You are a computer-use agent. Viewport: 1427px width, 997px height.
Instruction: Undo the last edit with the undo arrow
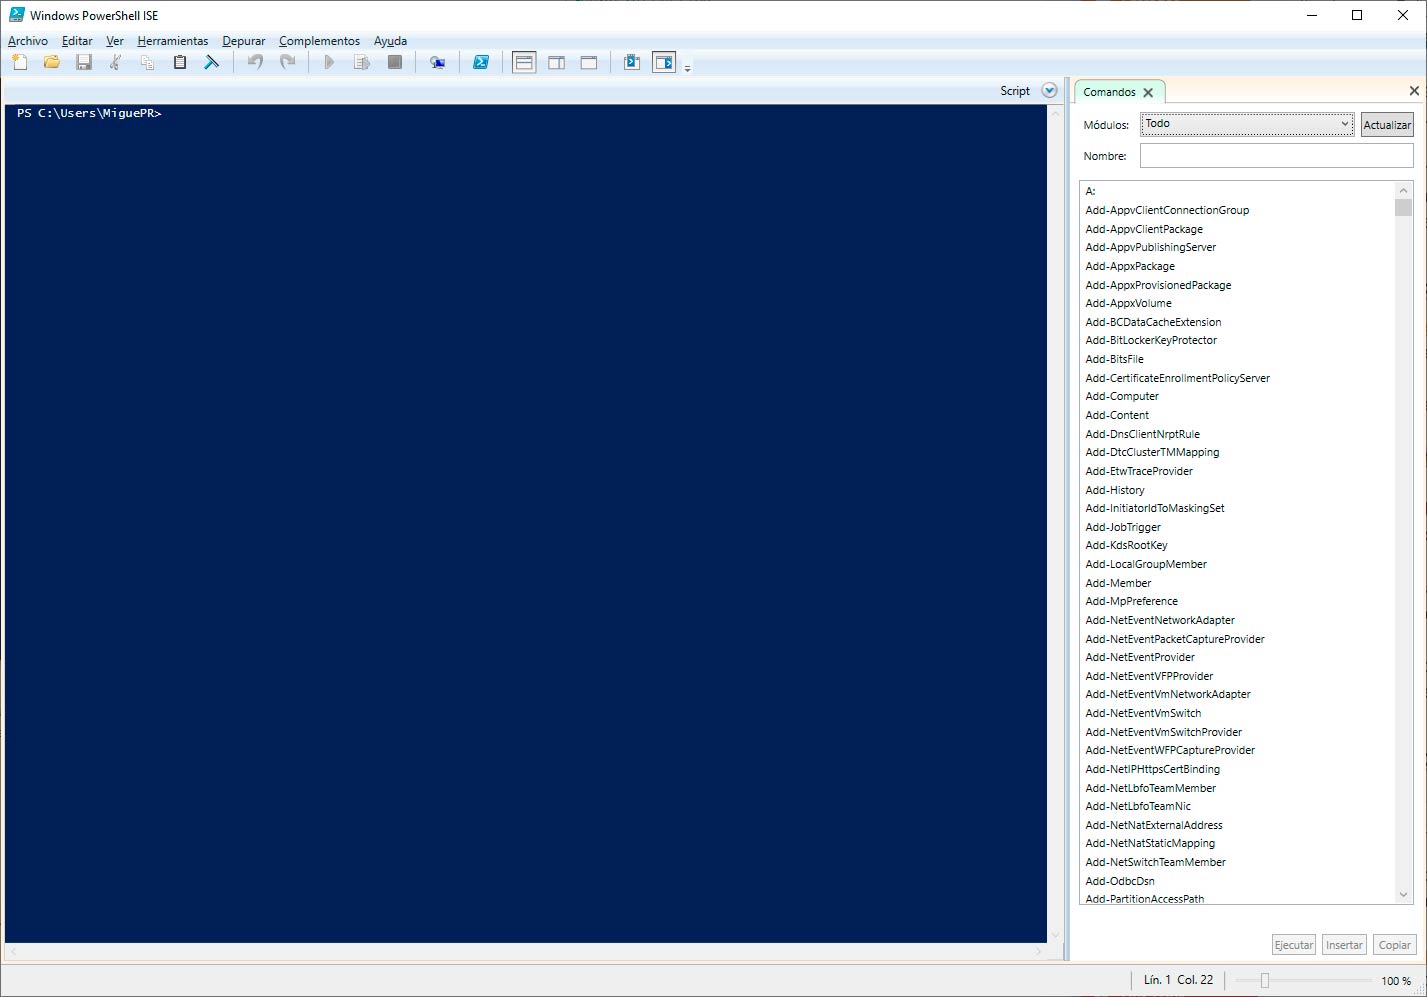[255, 62]
